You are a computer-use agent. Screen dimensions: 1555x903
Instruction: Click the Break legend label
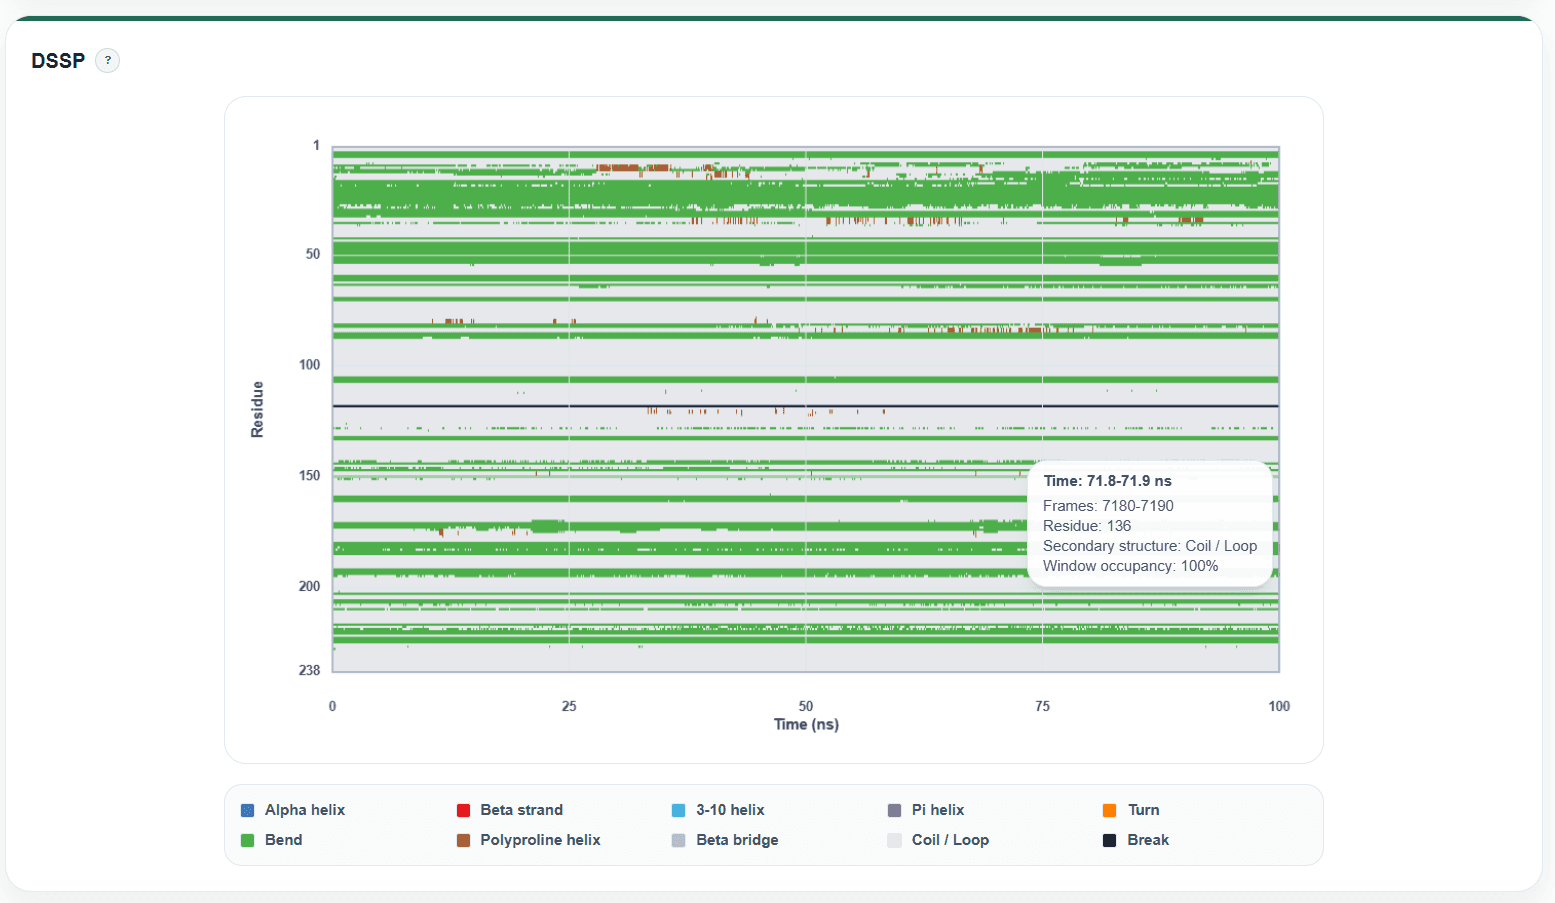pos(1148,840)
